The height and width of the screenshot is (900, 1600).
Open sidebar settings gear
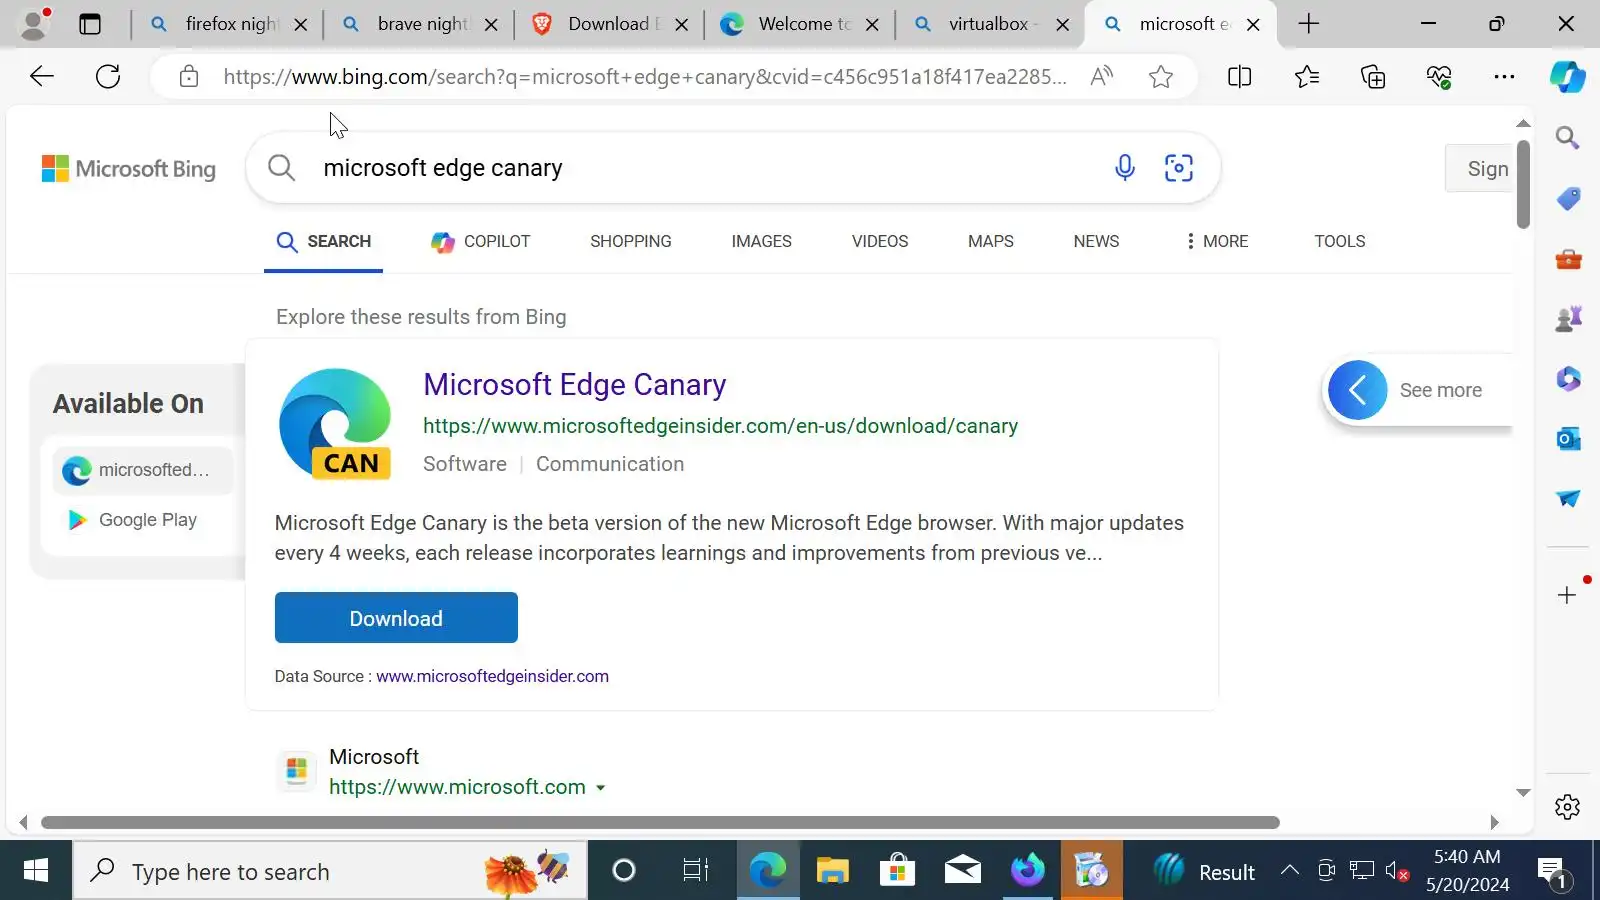1567,806
